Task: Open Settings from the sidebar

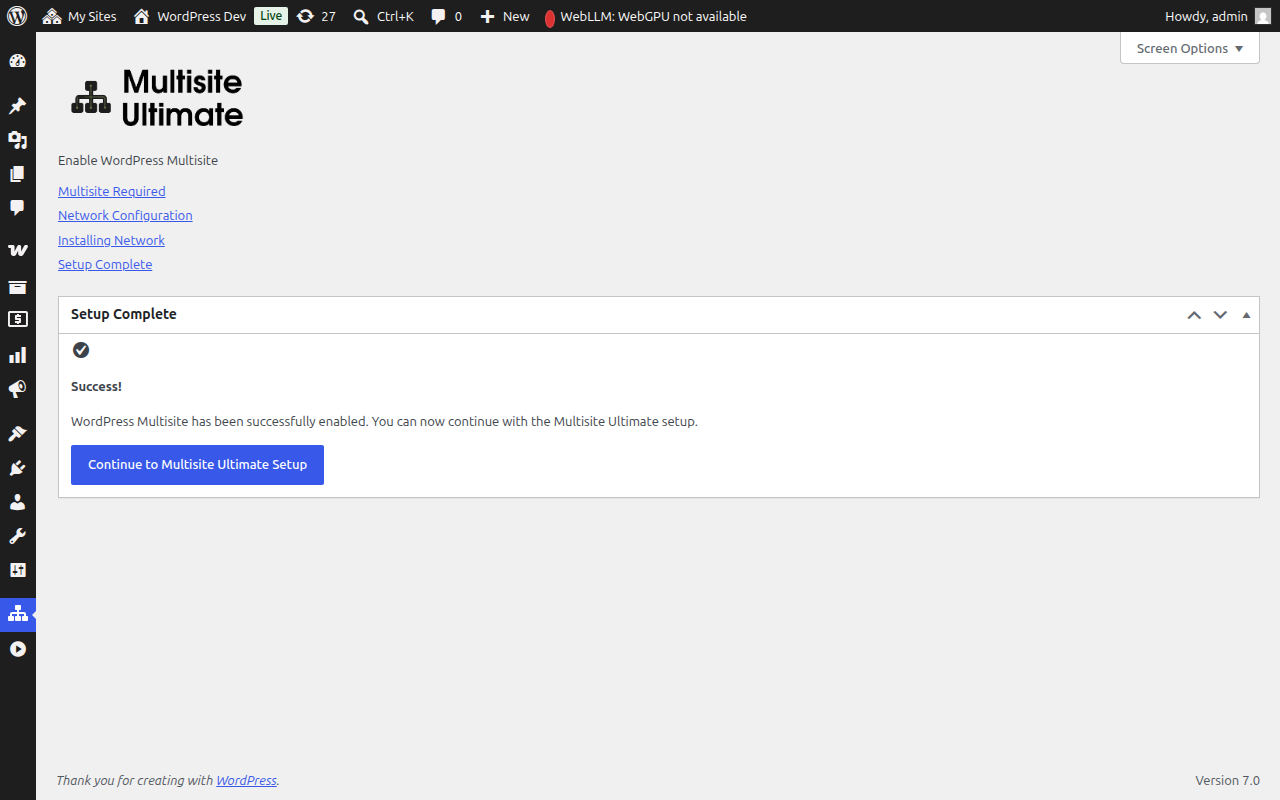Action: tap(17, 570)
